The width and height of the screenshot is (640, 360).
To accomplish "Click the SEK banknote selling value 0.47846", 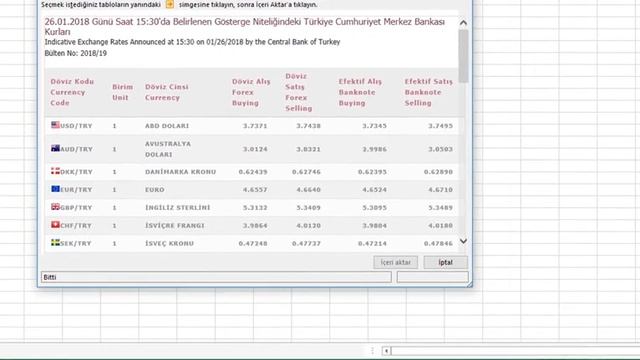I will 438,244.
